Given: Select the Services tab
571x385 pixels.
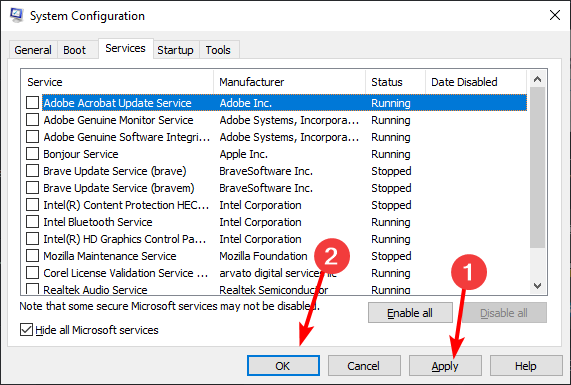Looking at the screenshot, I should (125, 48).
